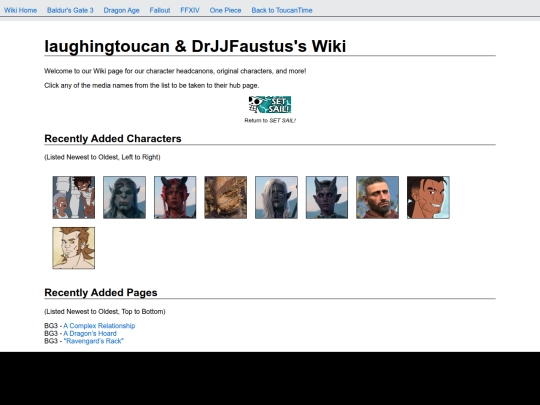Image resolution: width=540 pixels, height=405 pixels.
Task: Select the red horned tiefling portrait
Action: coord(175,197)
